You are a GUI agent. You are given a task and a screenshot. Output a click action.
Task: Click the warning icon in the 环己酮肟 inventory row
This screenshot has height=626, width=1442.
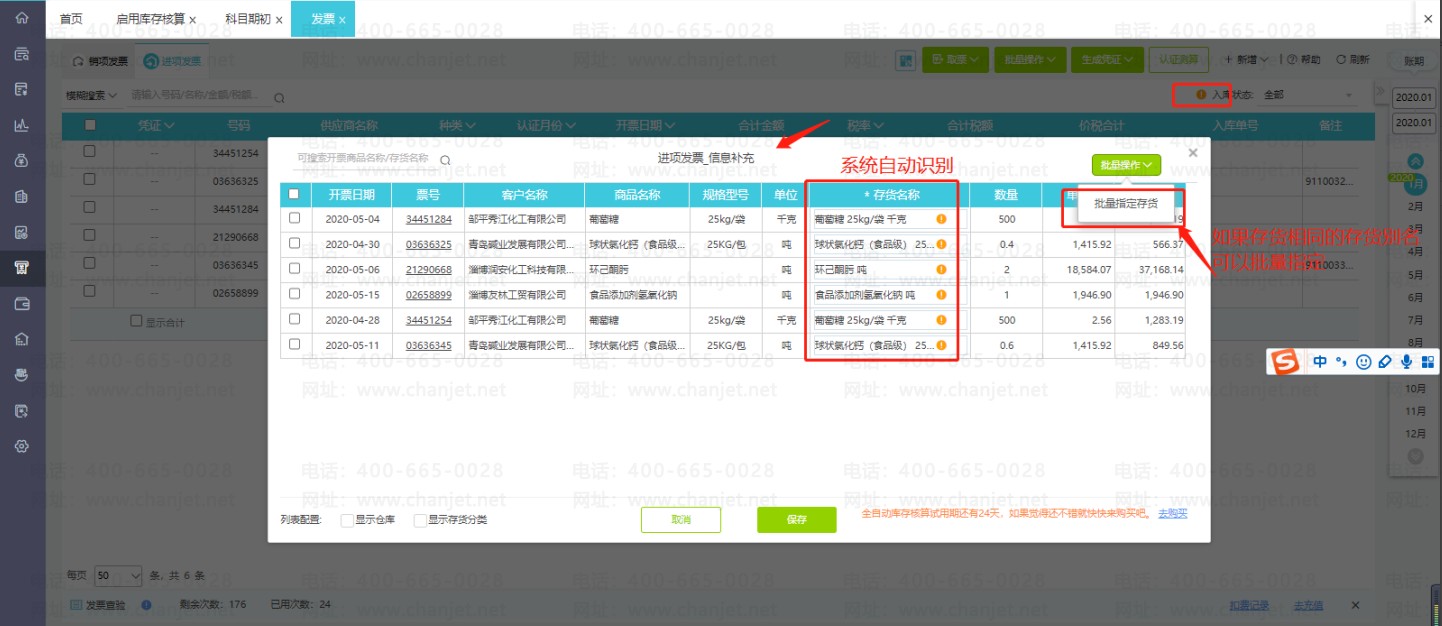click(x=941, y=270)
